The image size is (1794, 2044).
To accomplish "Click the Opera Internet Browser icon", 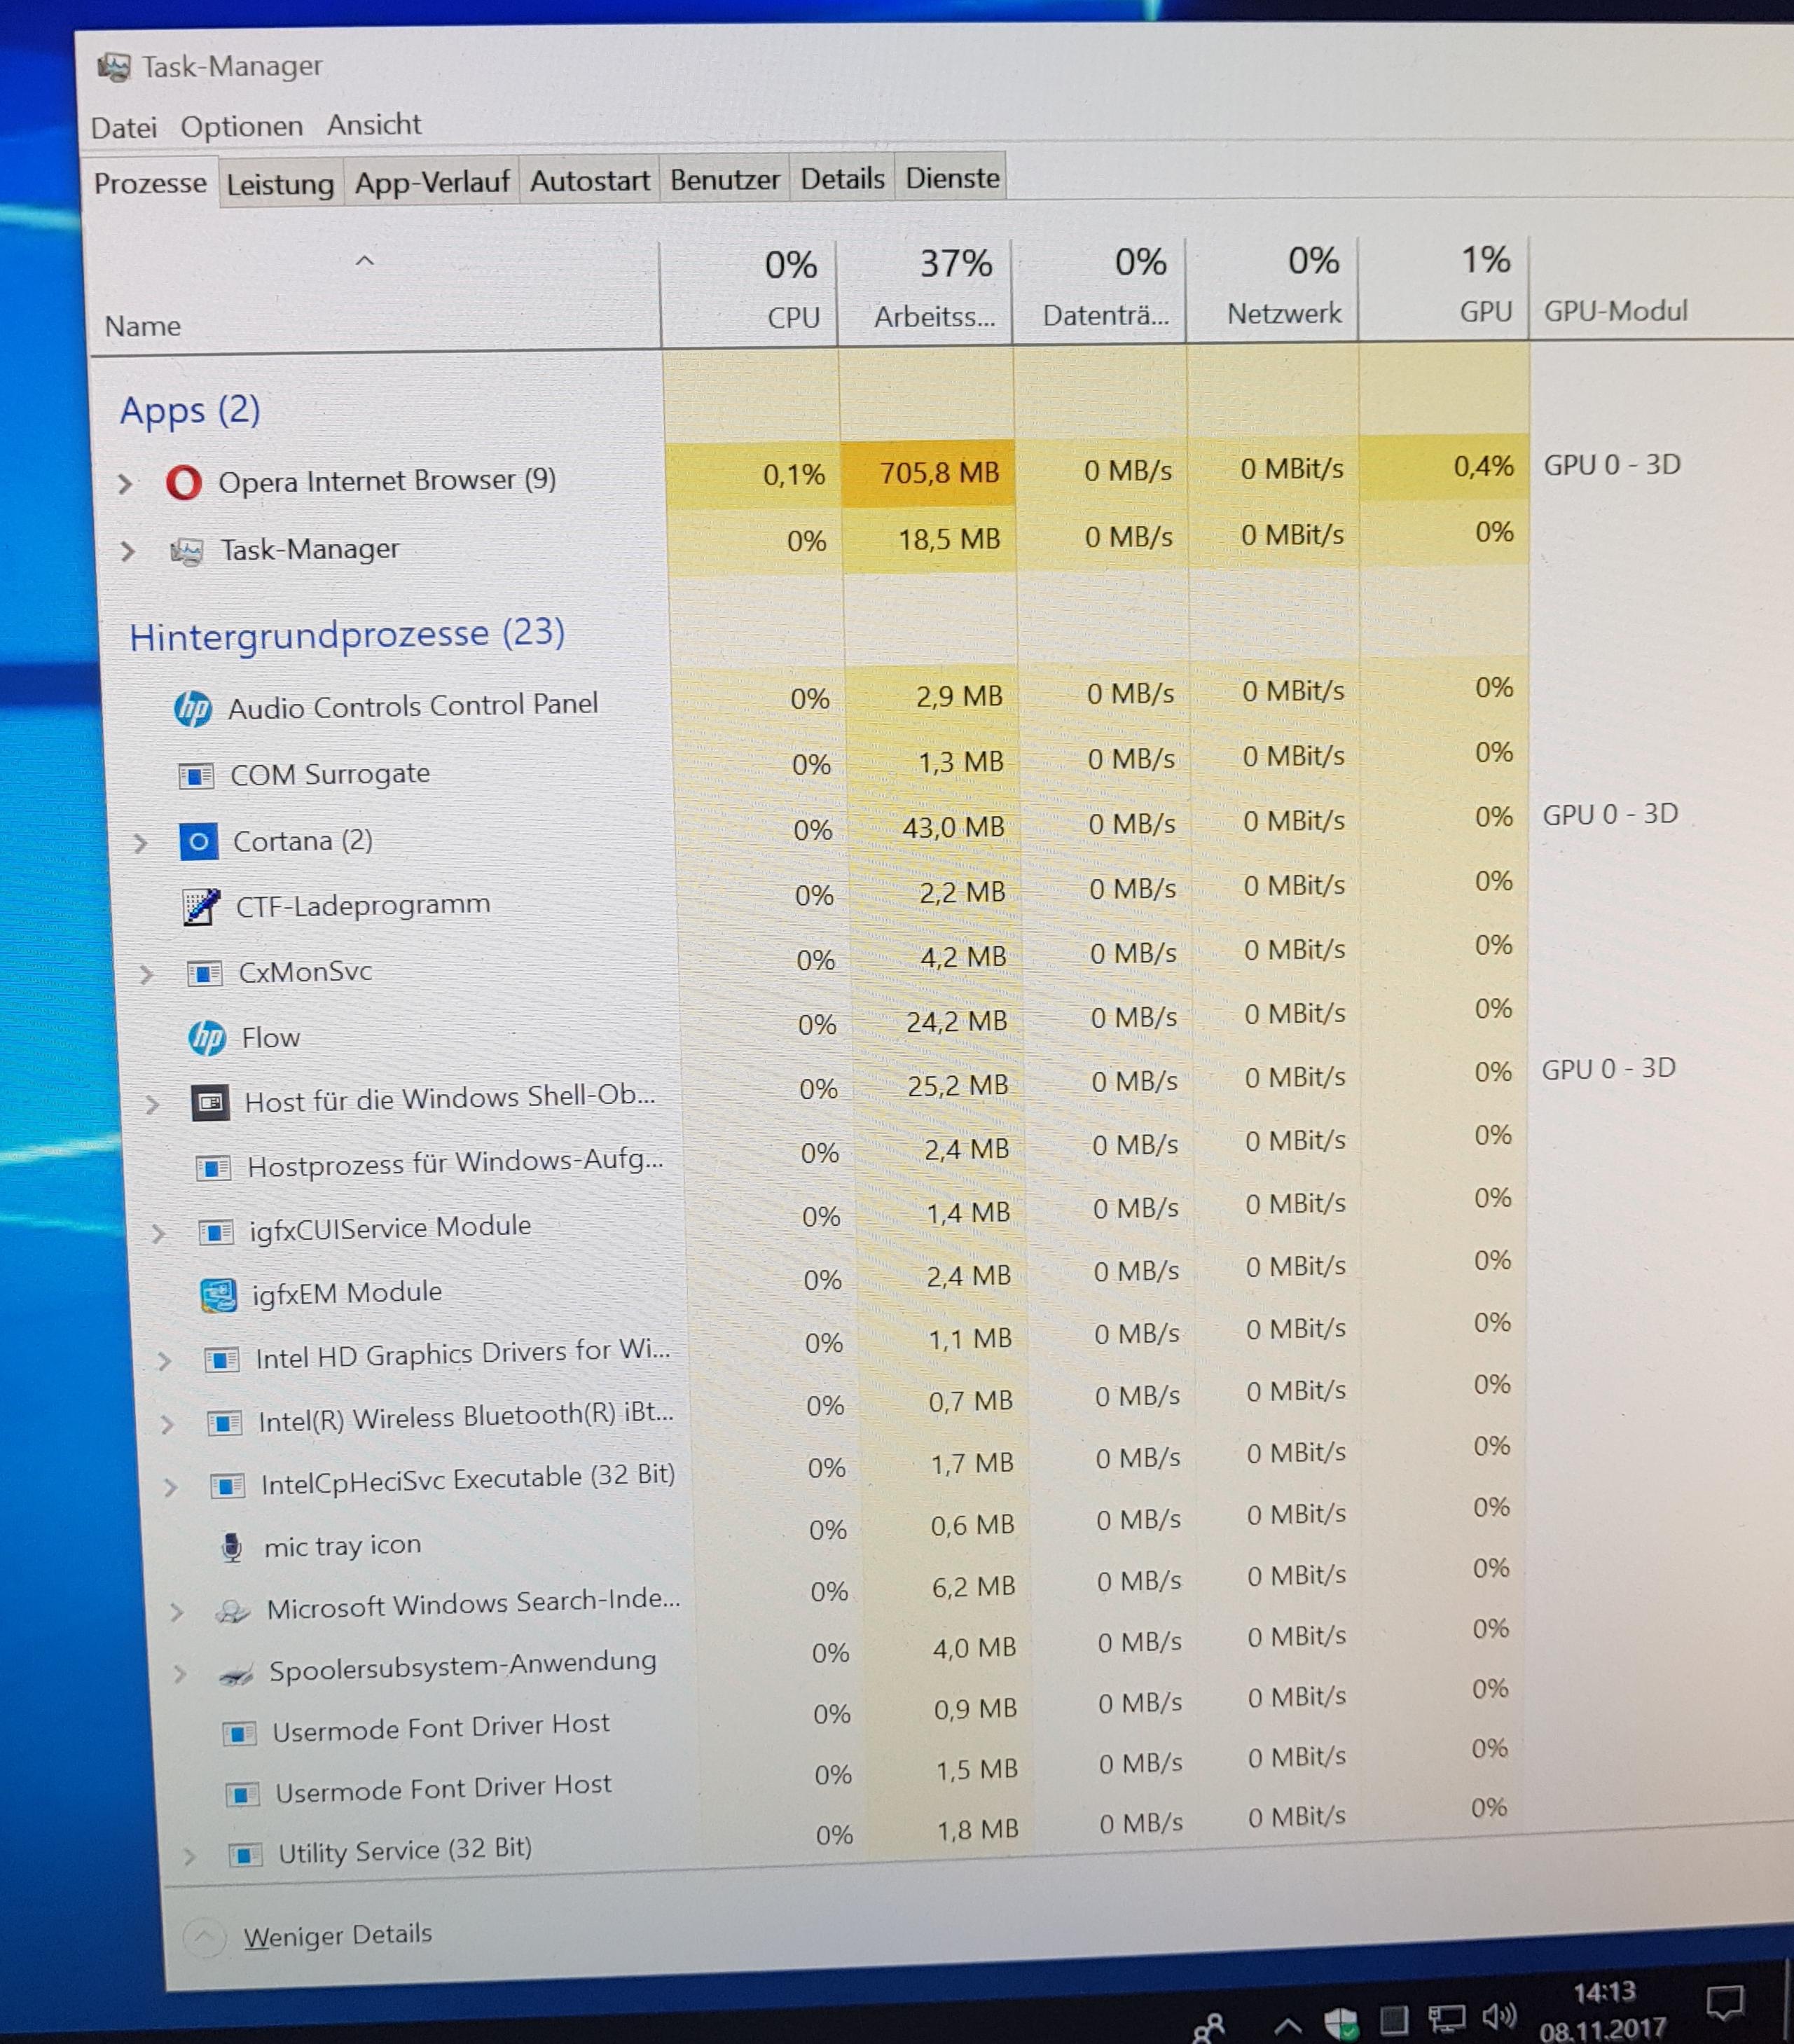I will tap(184, 483).
